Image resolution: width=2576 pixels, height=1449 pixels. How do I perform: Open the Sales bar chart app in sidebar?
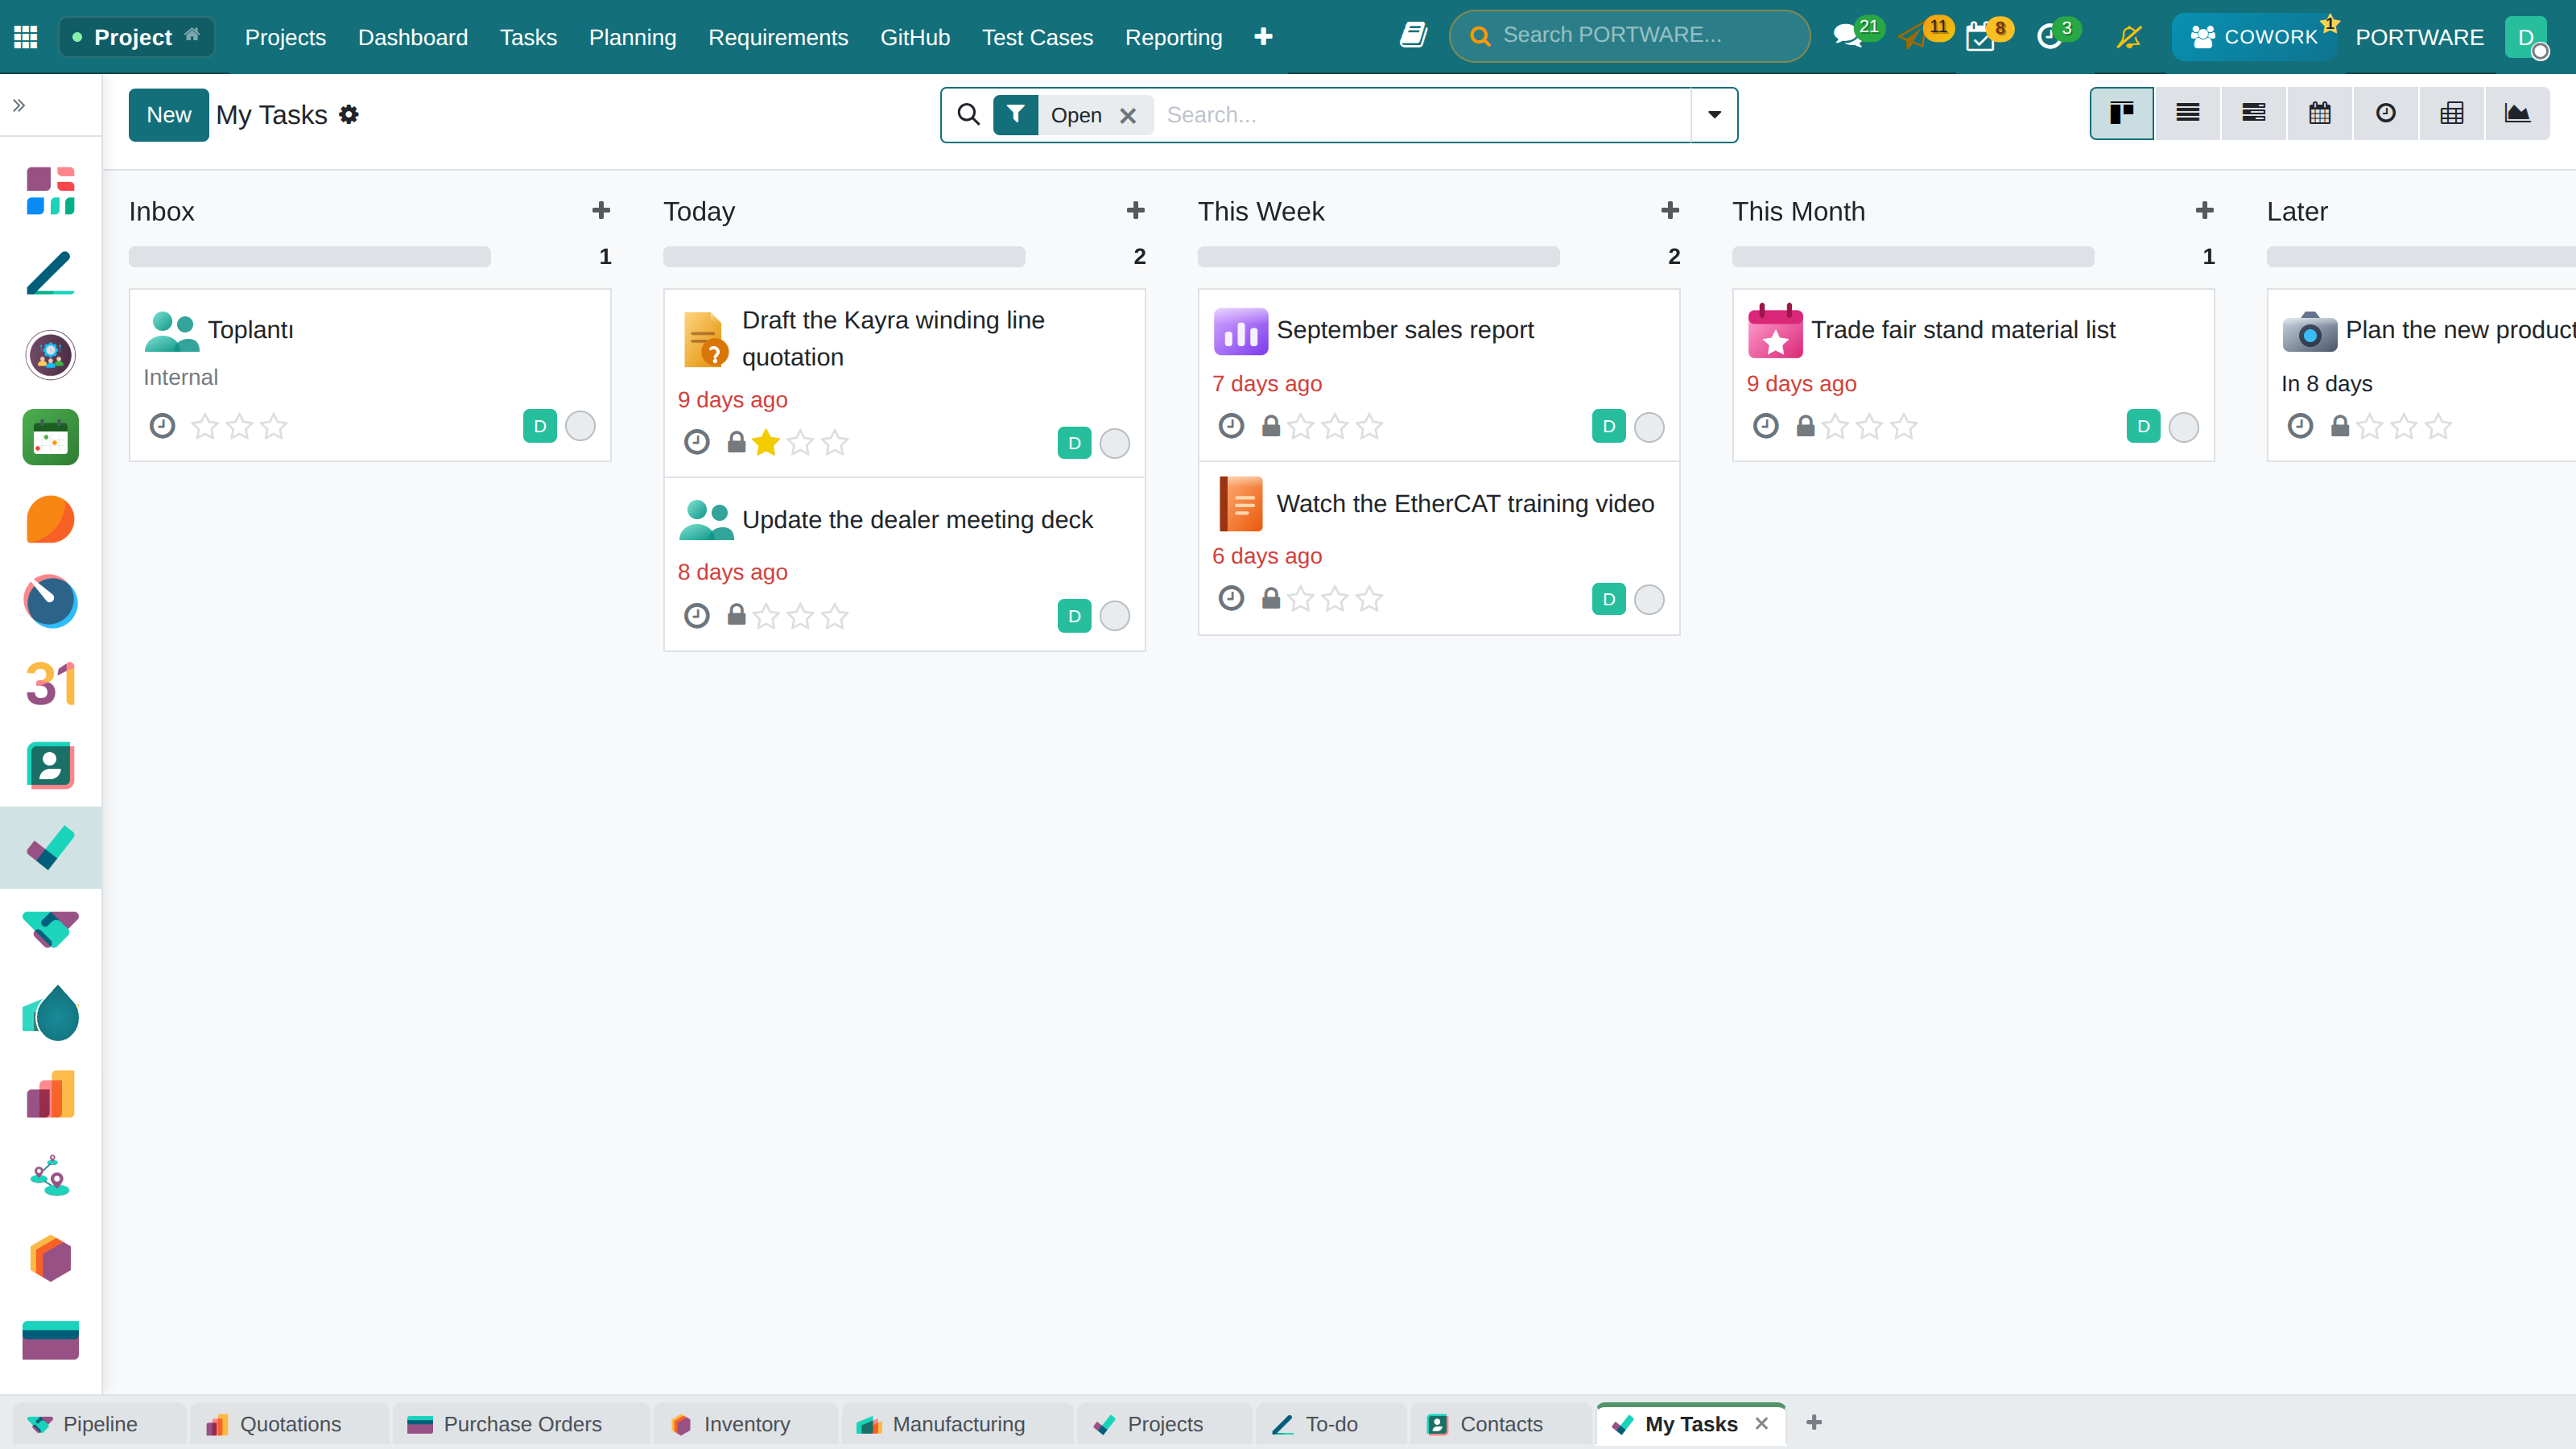[x=50, y=1094]
